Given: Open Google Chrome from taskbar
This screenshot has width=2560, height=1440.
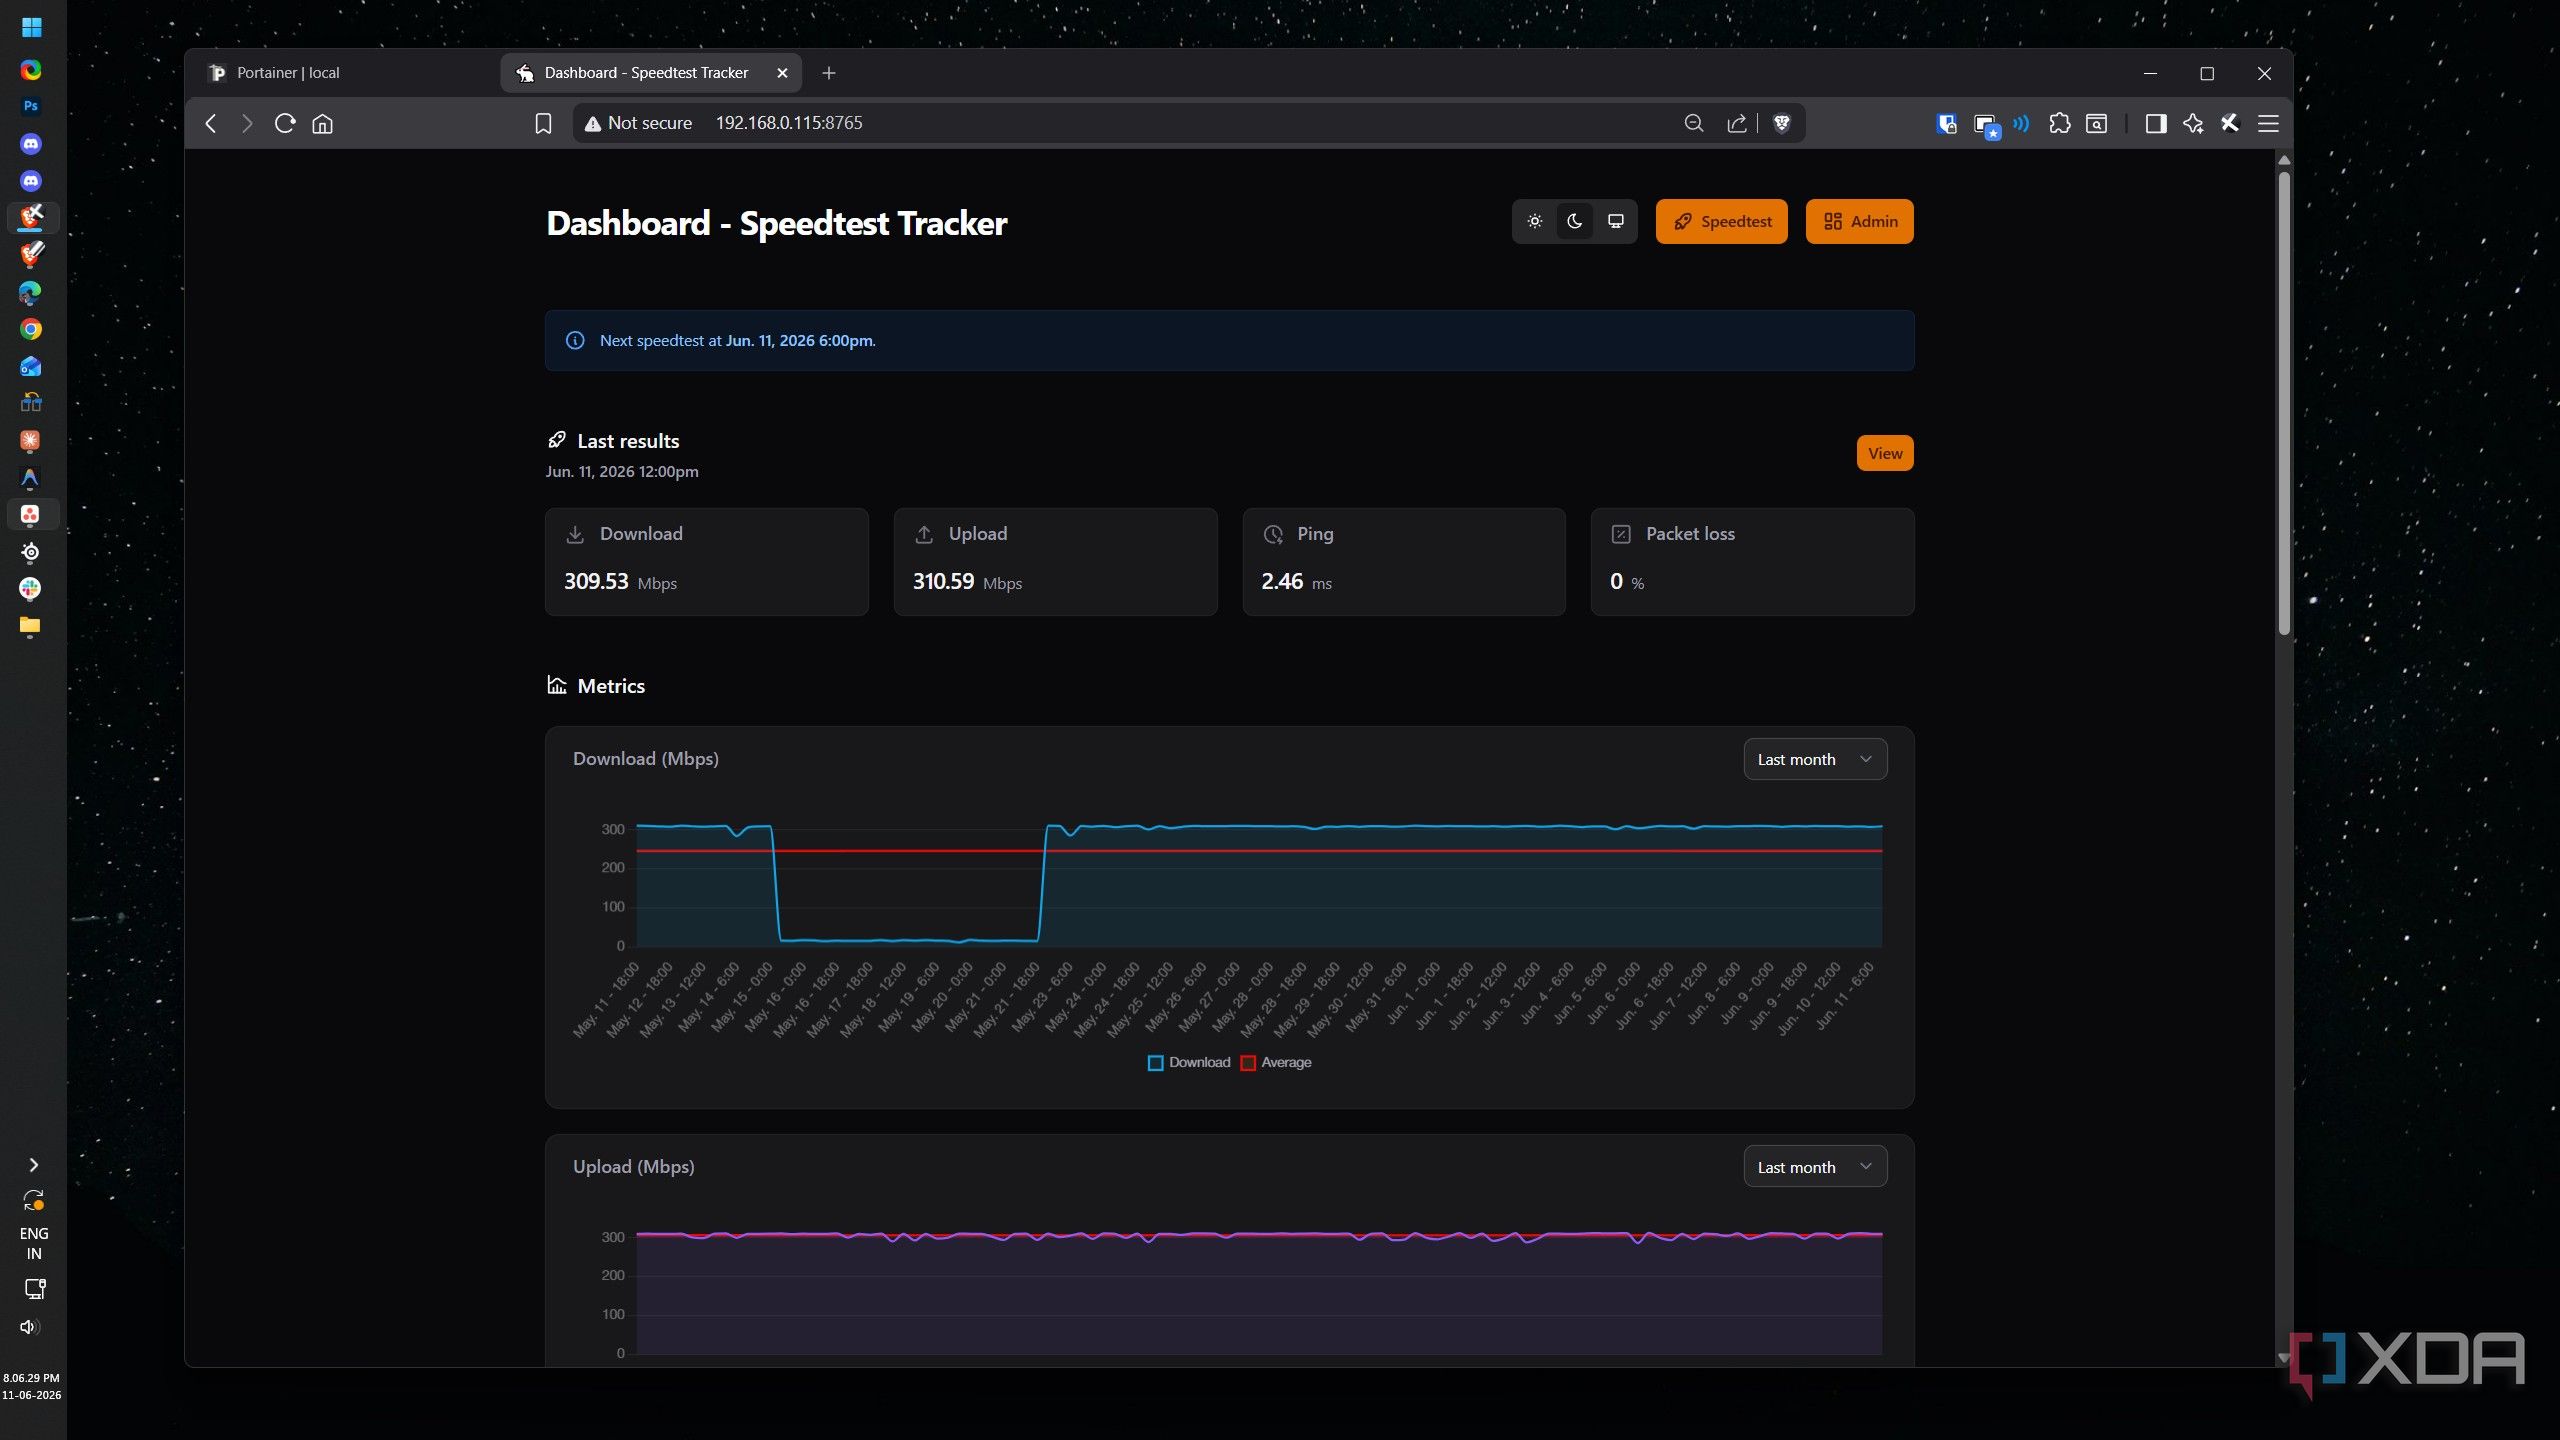Looking at the screenshot, I should pos(31,329).
